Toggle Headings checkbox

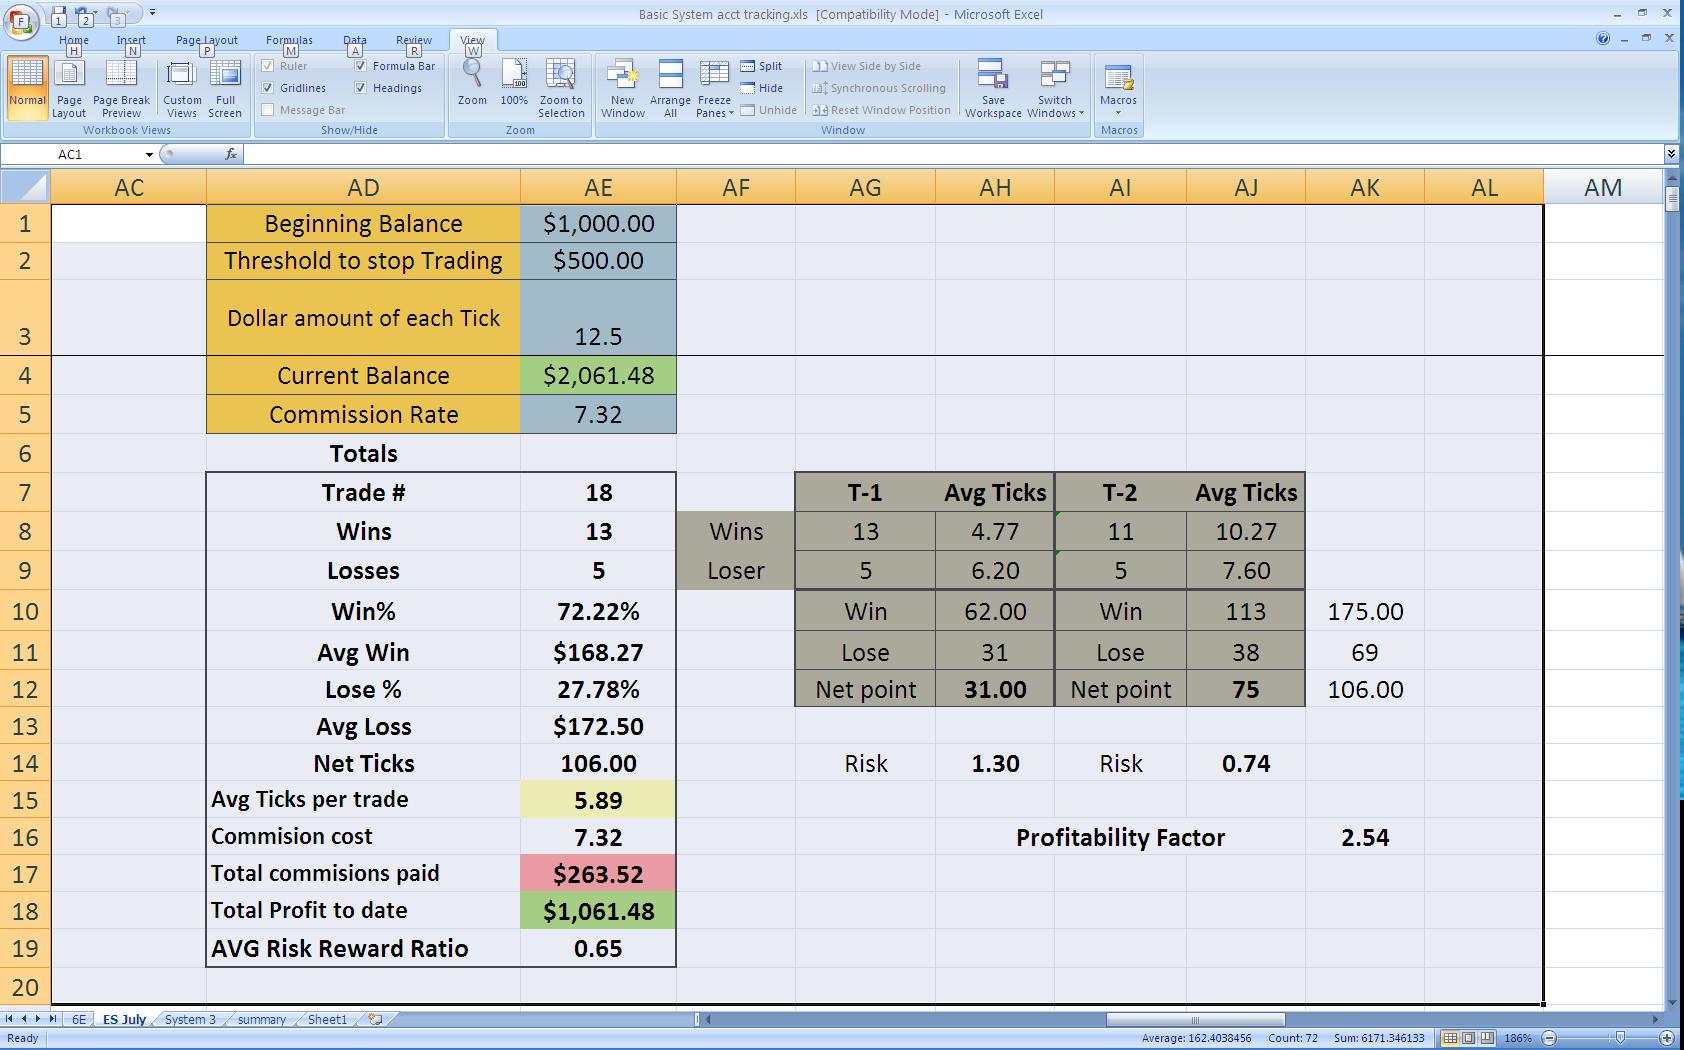click(x=360, y=88)
